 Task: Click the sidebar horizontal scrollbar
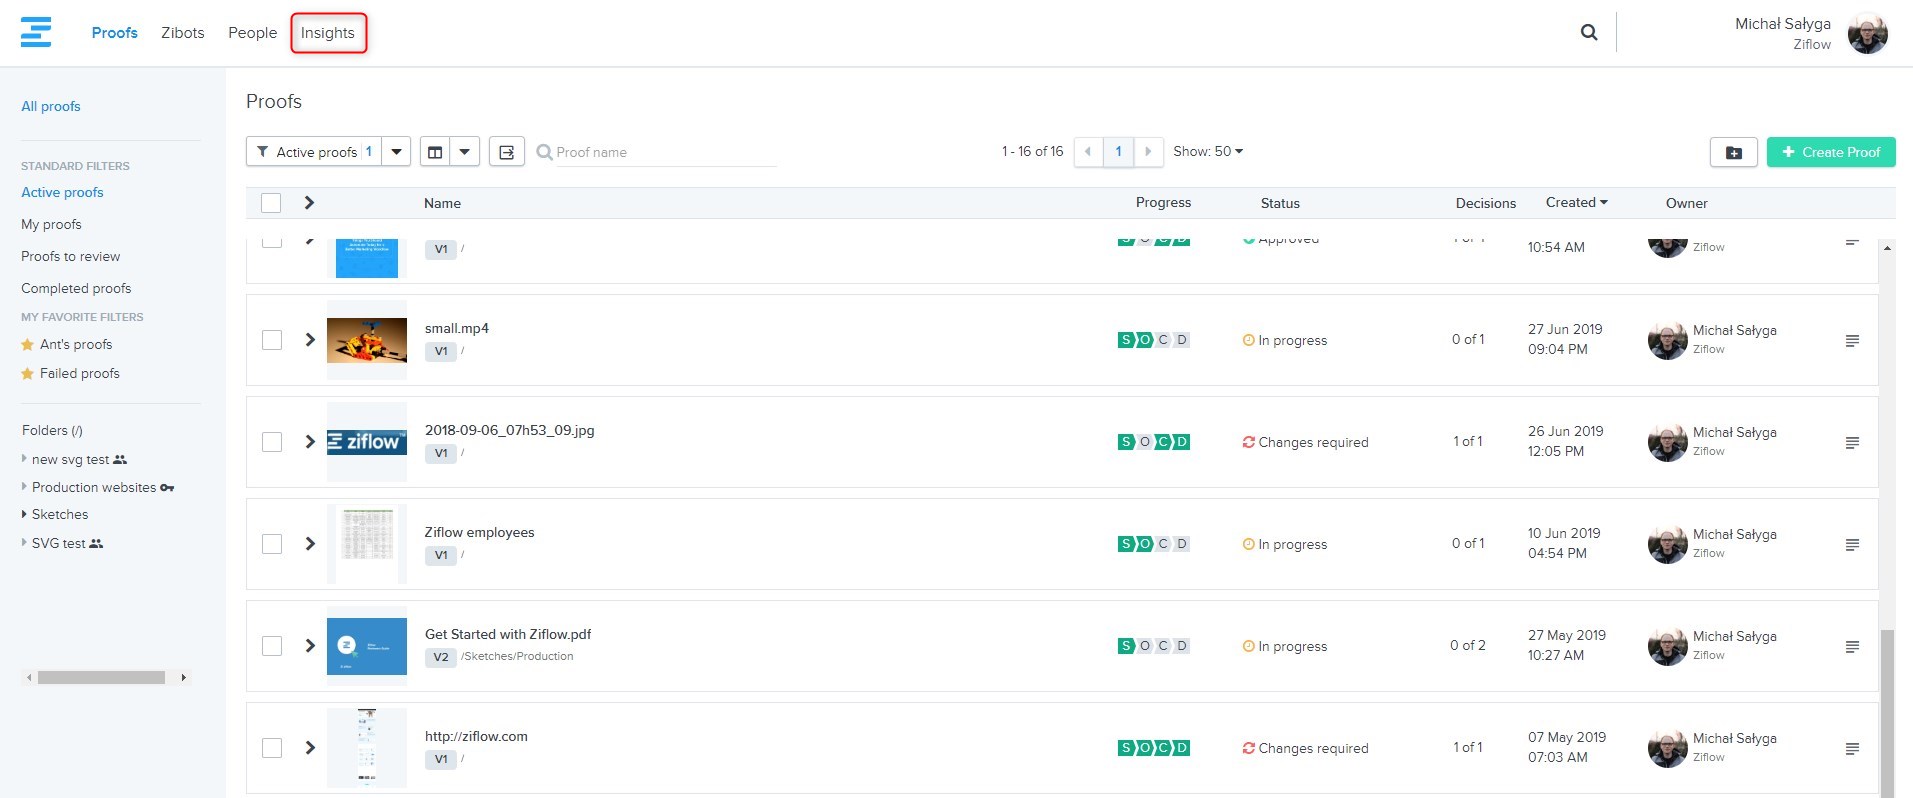[101, 678]
